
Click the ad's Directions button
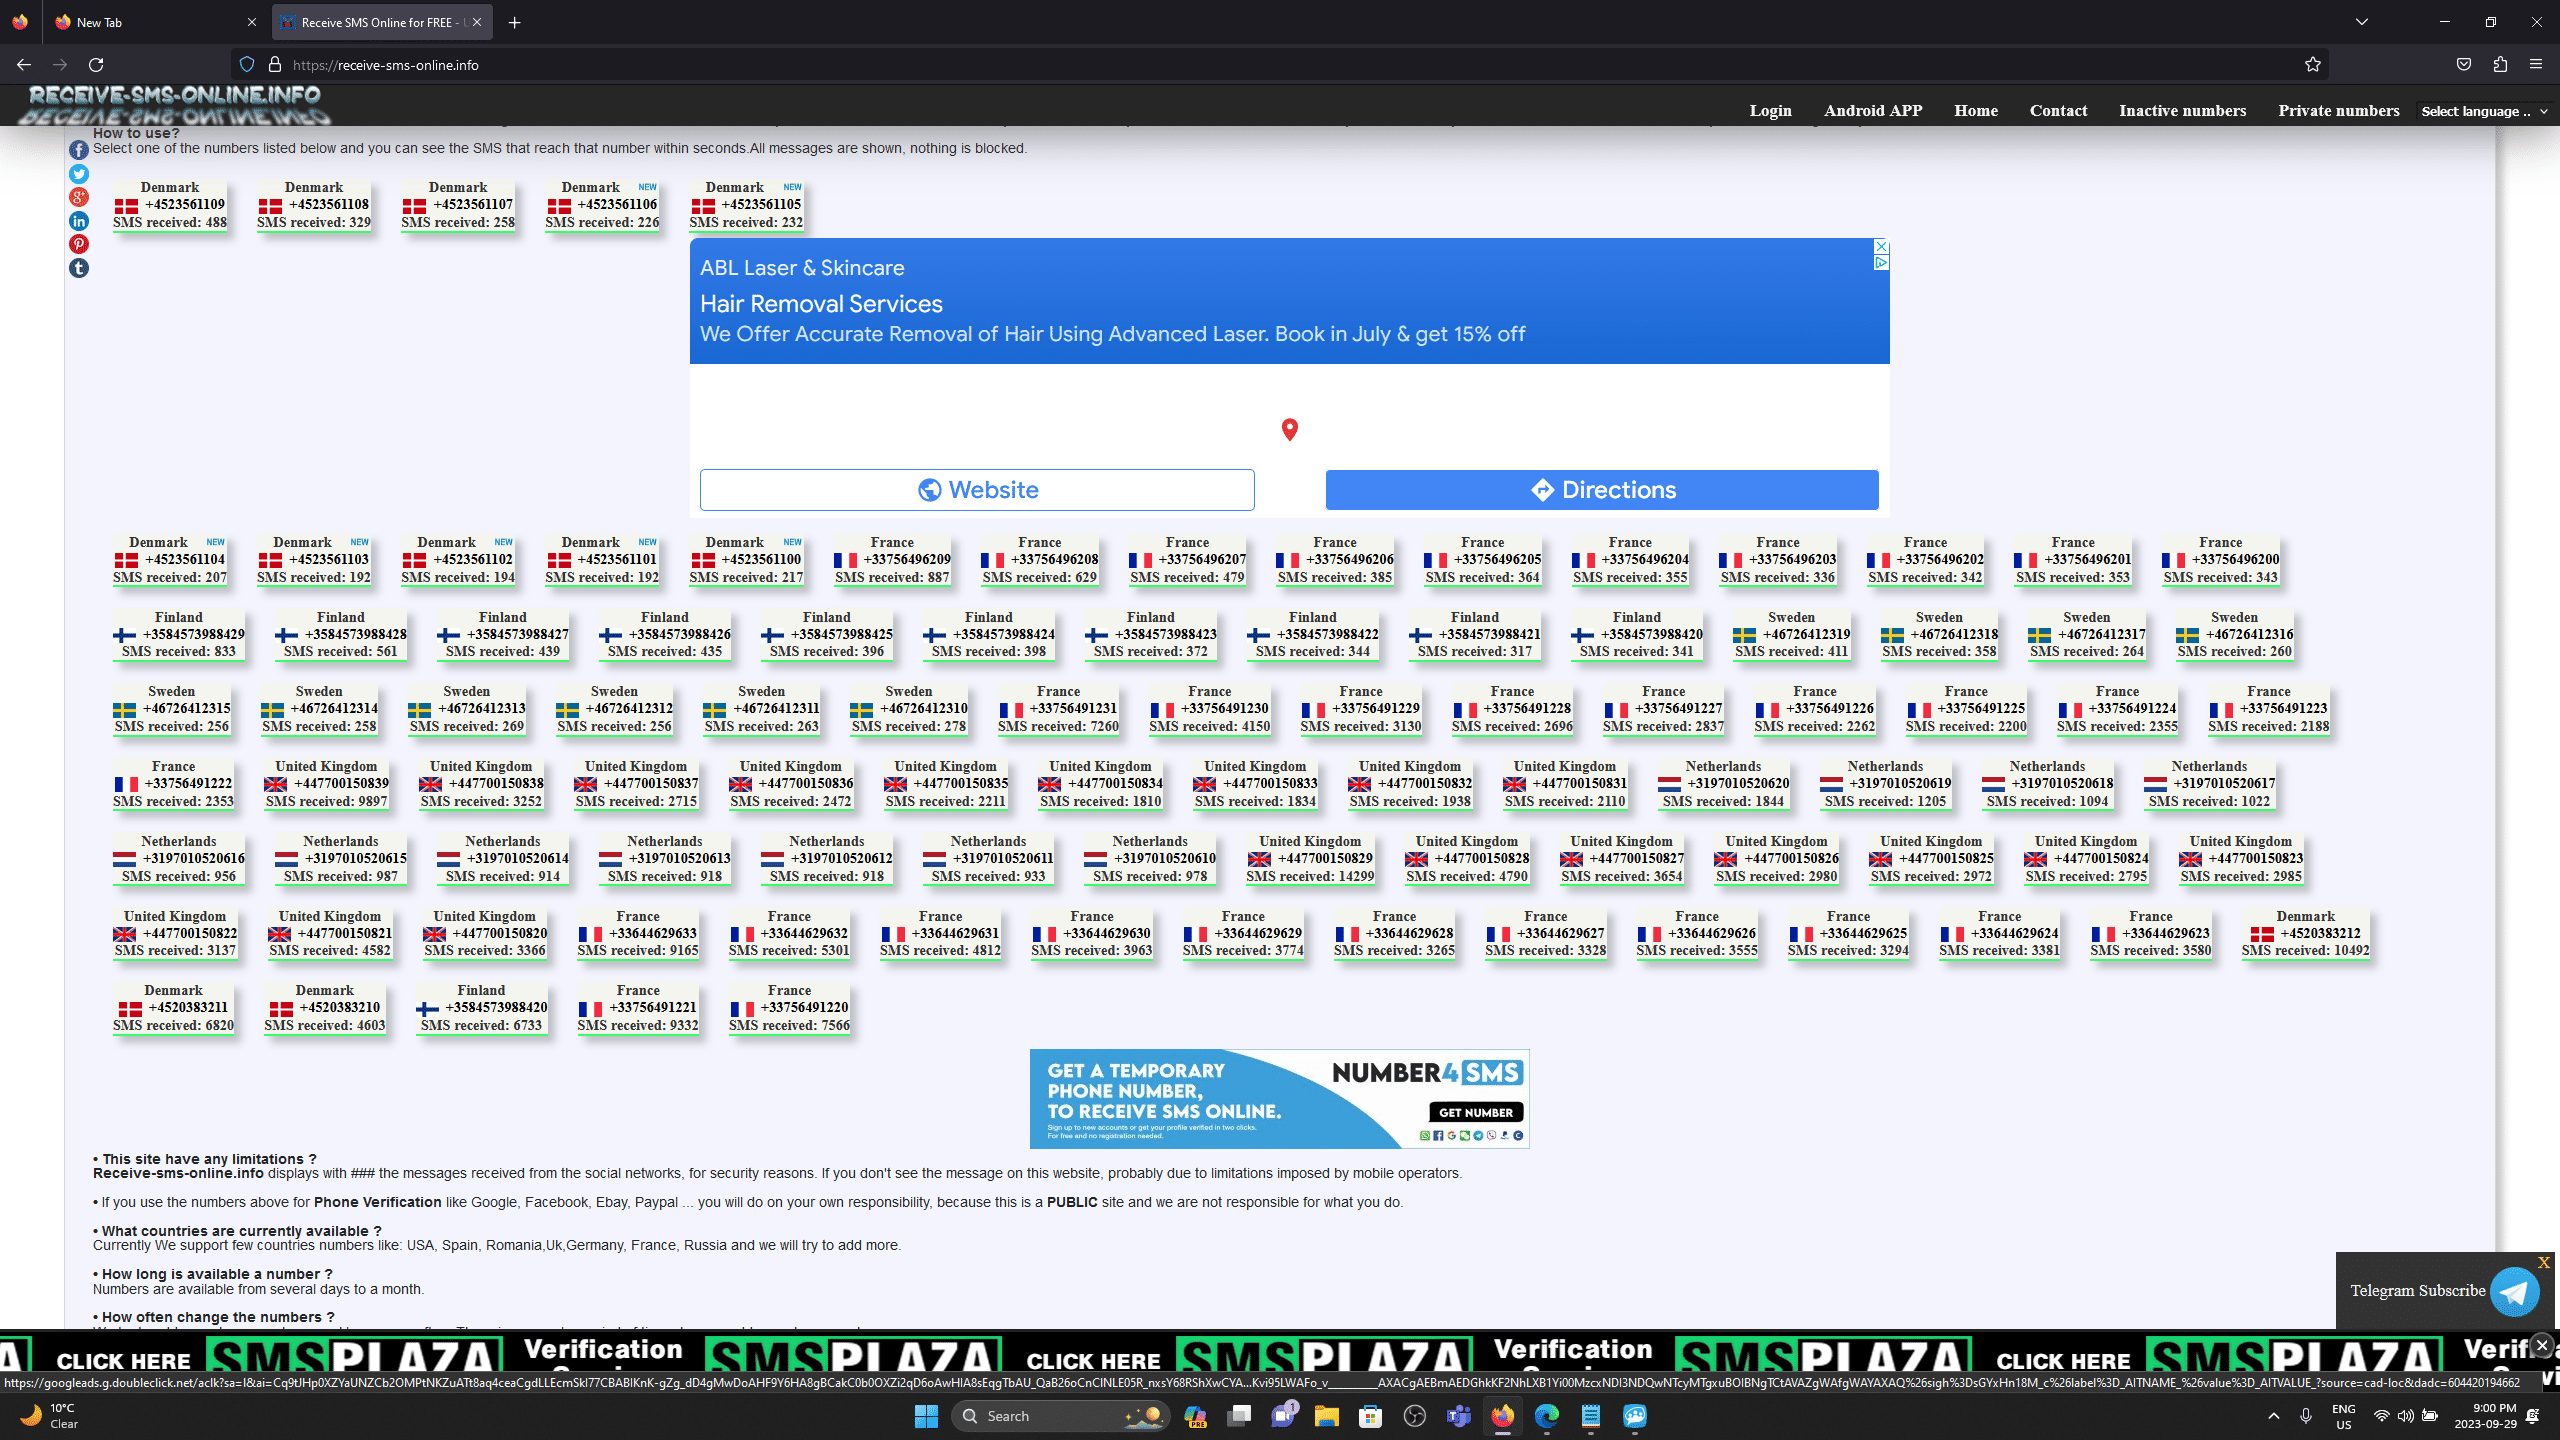click(x=1602, y=490)
